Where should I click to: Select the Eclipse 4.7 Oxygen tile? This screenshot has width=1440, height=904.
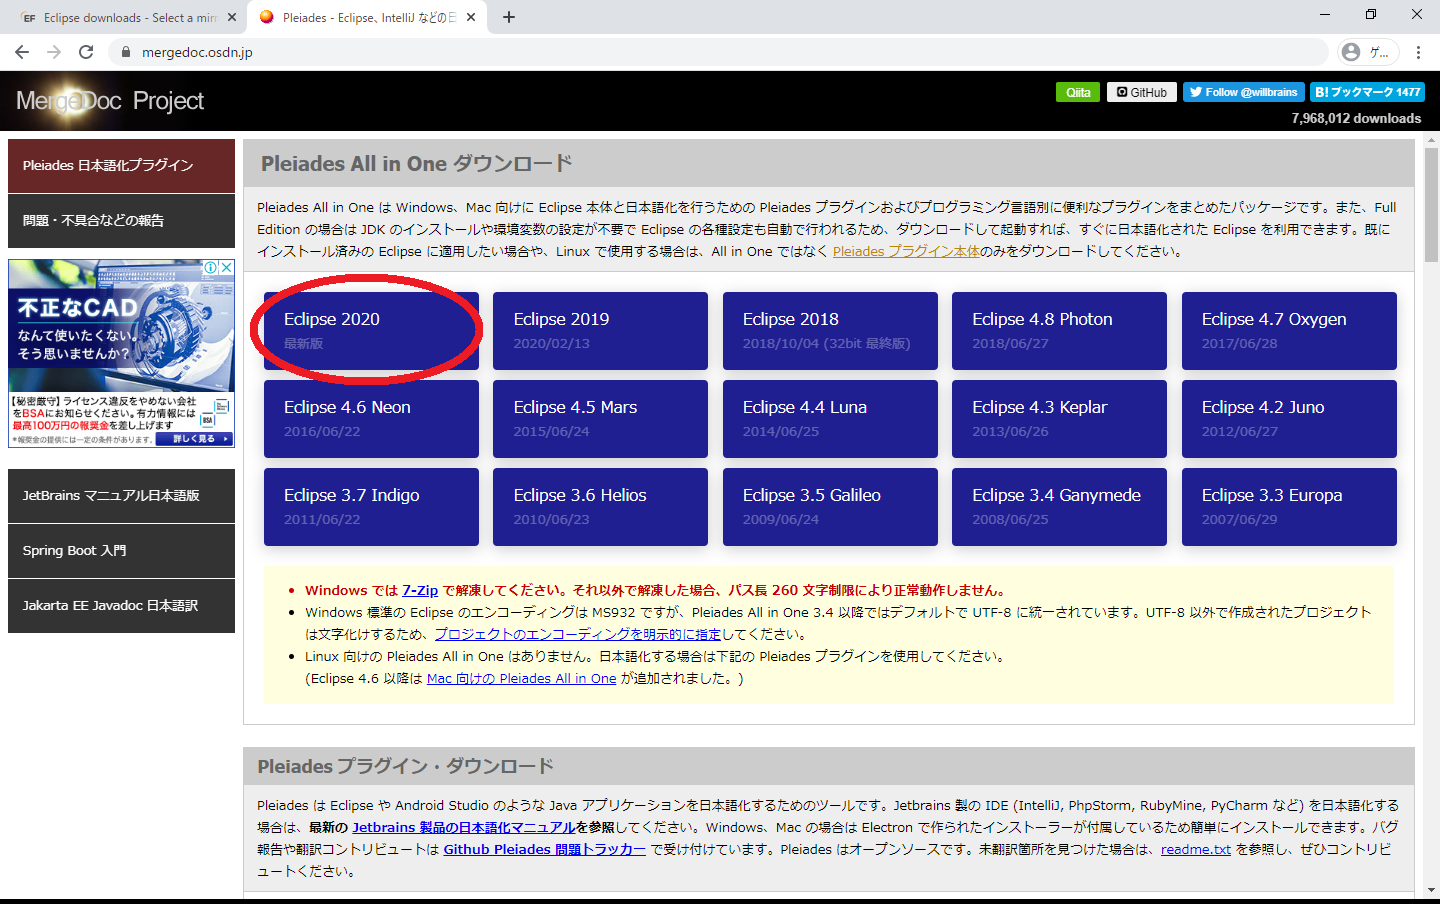[x=1289, y=331]
